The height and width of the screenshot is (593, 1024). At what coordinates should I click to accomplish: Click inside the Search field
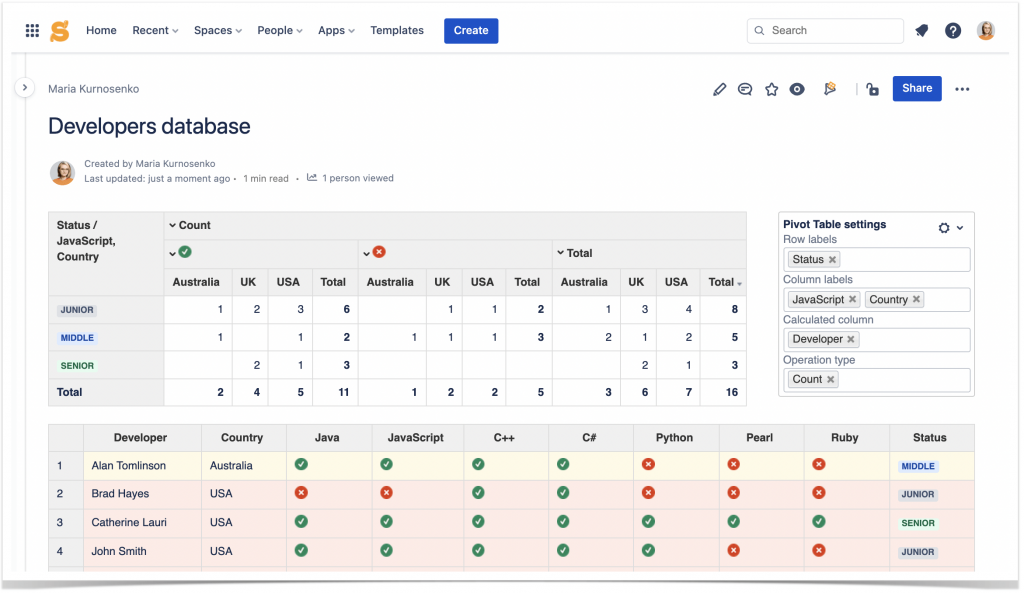click(x=825, y=30)
